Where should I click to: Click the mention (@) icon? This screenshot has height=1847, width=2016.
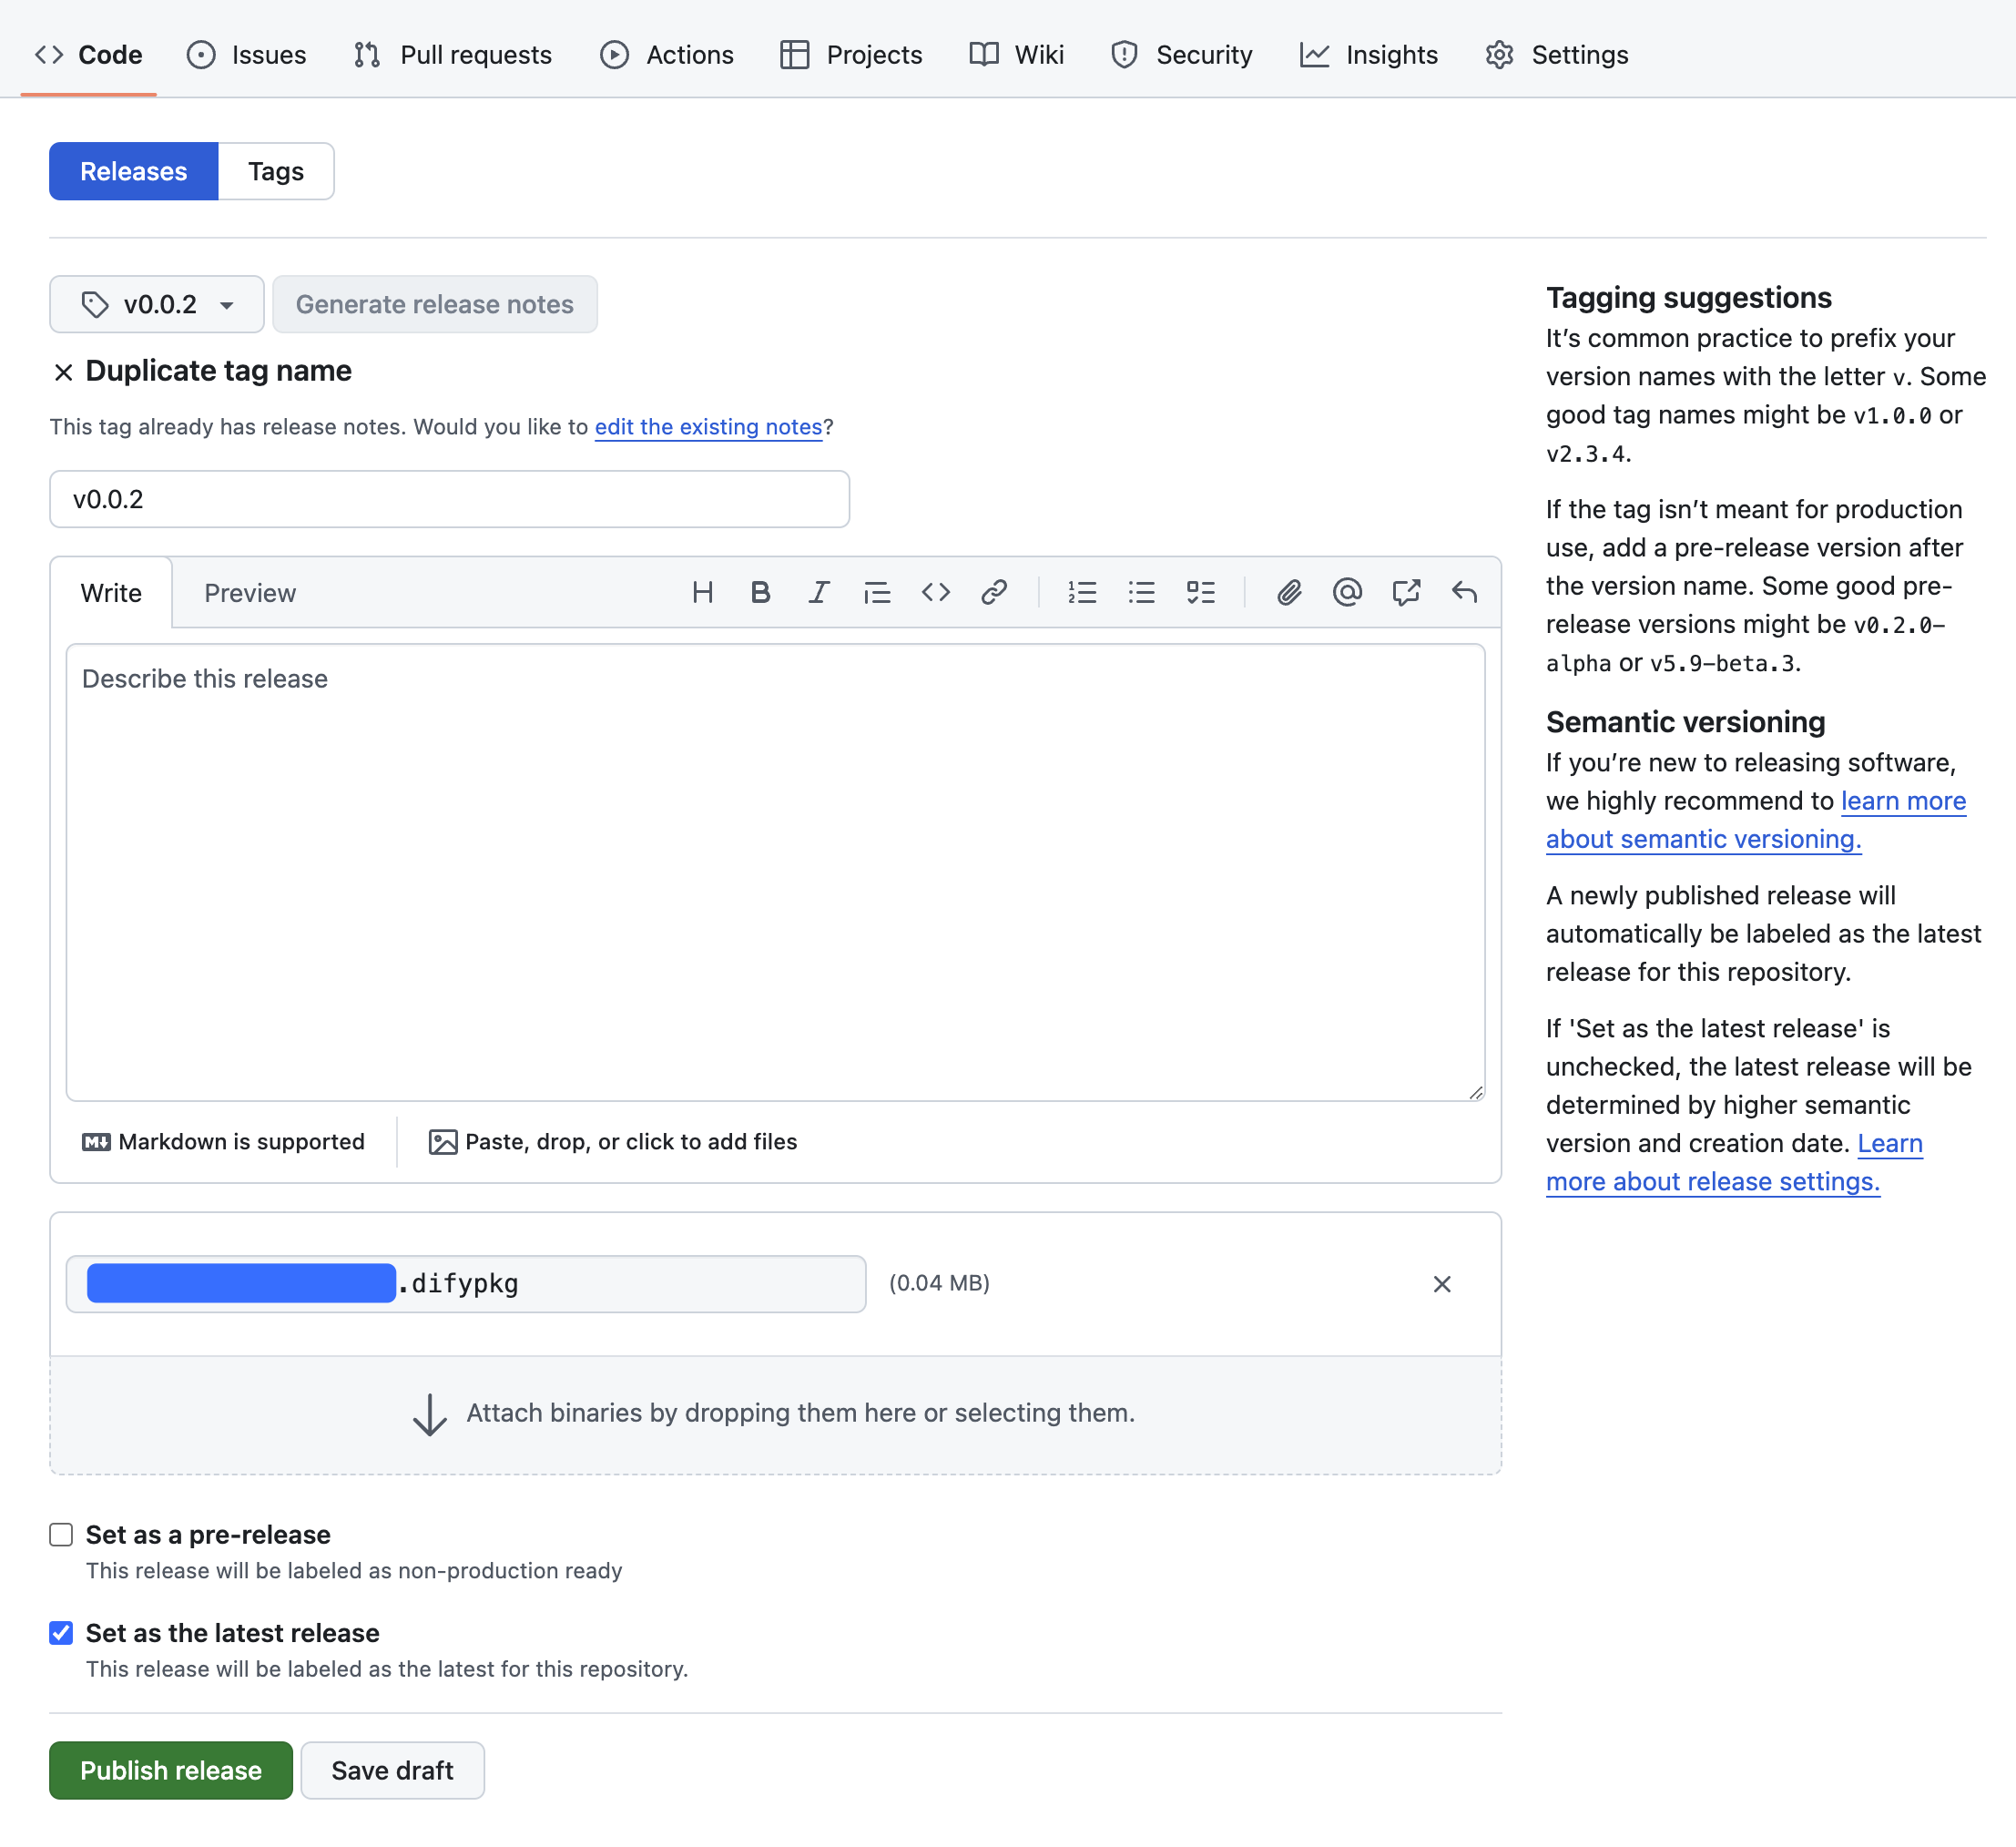[x=1347, y=593]
